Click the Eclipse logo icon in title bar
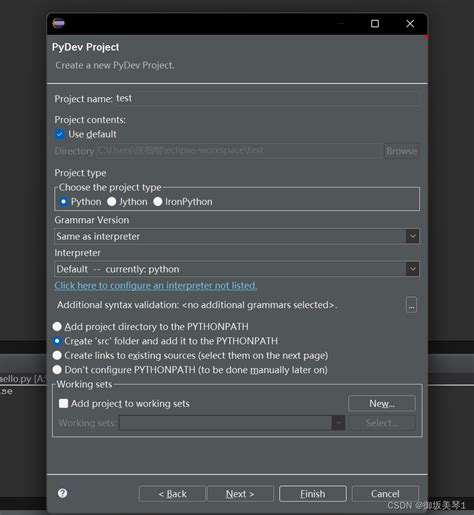 coord(58,23)
